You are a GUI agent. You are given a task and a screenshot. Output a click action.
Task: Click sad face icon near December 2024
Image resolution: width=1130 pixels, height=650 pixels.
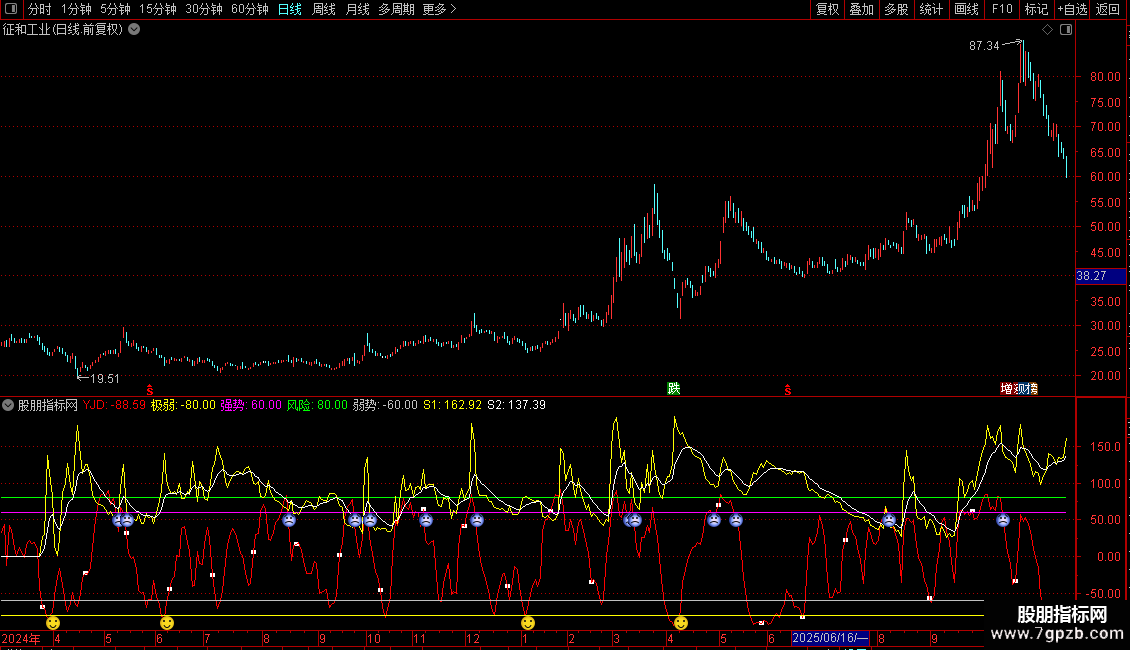coord(477,520)
